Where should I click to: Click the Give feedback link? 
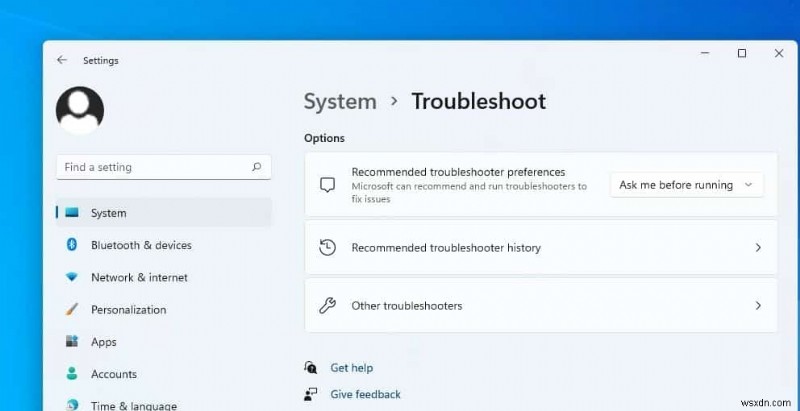[365, 394]
